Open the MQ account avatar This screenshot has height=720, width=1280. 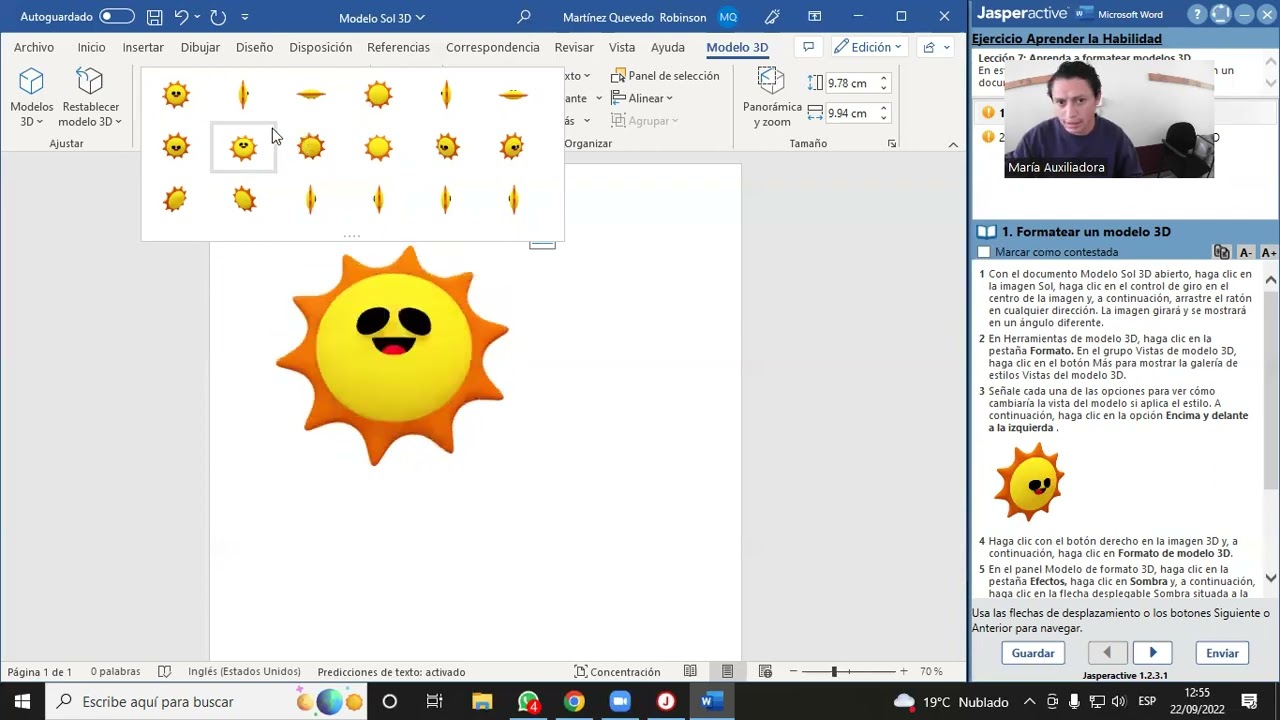coord(728,17)
